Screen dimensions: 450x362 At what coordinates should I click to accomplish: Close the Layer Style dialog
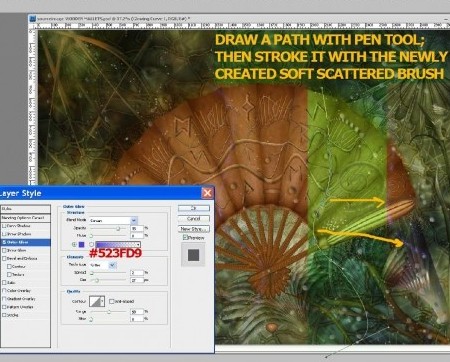[x=207, y=193]
